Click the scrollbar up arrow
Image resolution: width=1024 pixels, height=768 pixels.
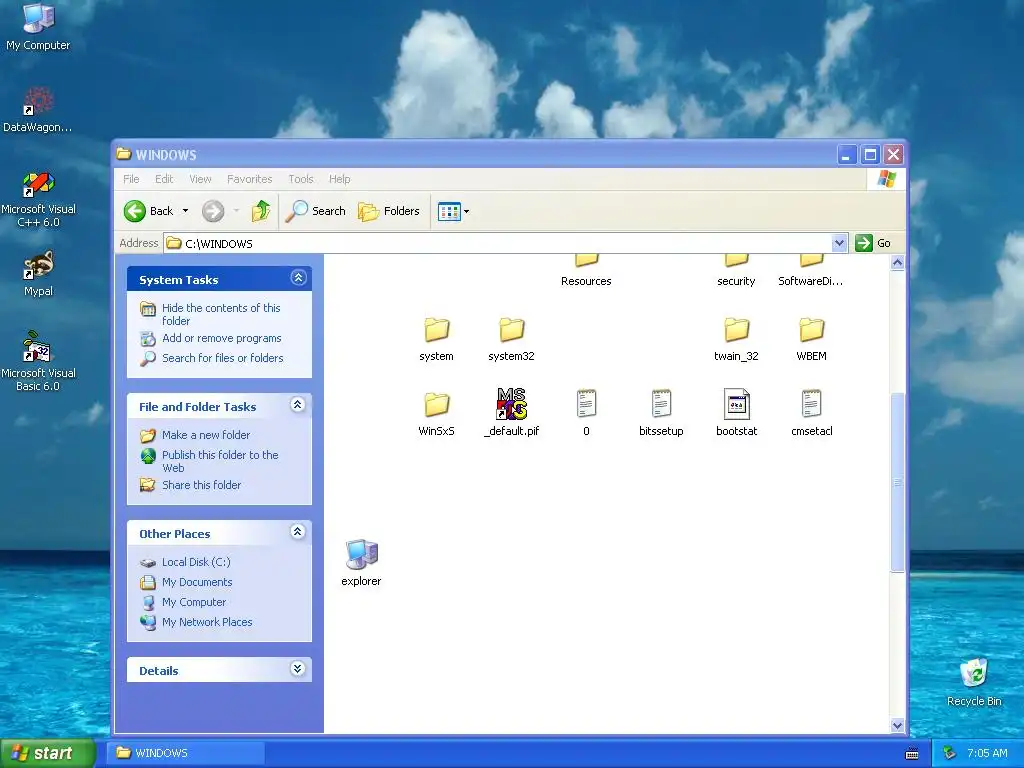tap(897, 263)
